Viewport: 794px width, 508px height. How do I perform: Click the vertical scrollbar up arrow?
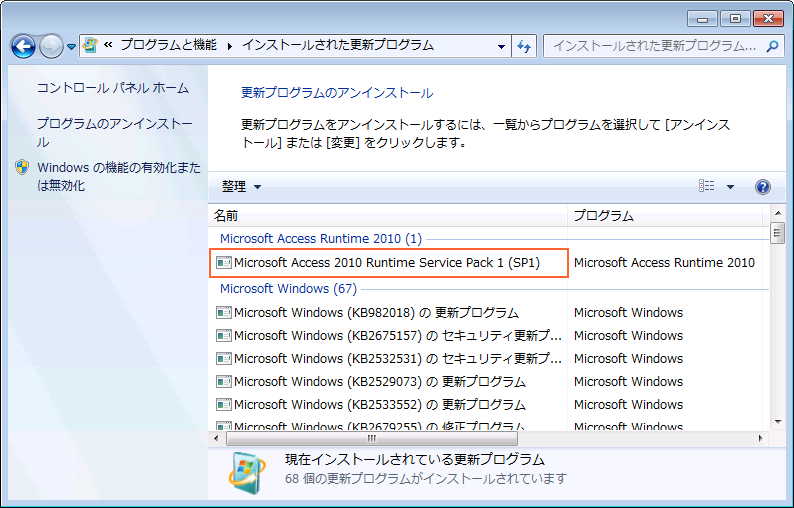[x=777, y=213]
